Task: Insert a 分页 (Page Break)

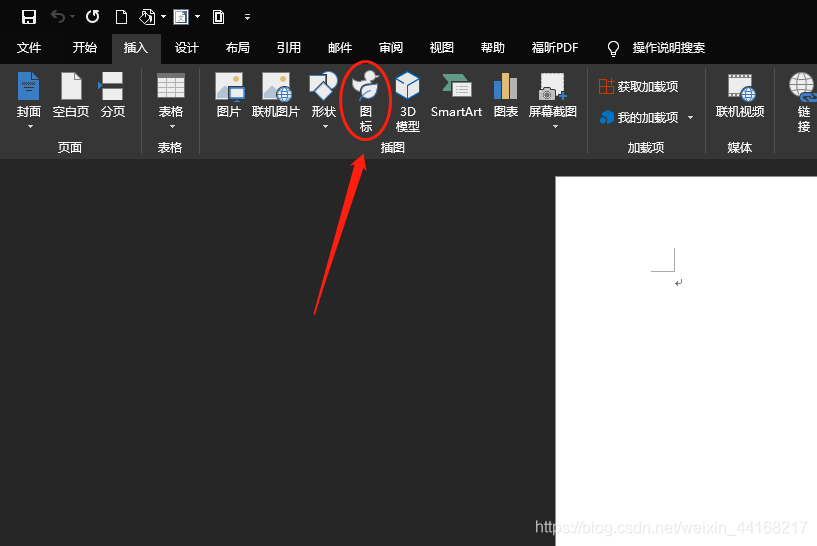Action: pyautogui.click(x=113, y=95)
